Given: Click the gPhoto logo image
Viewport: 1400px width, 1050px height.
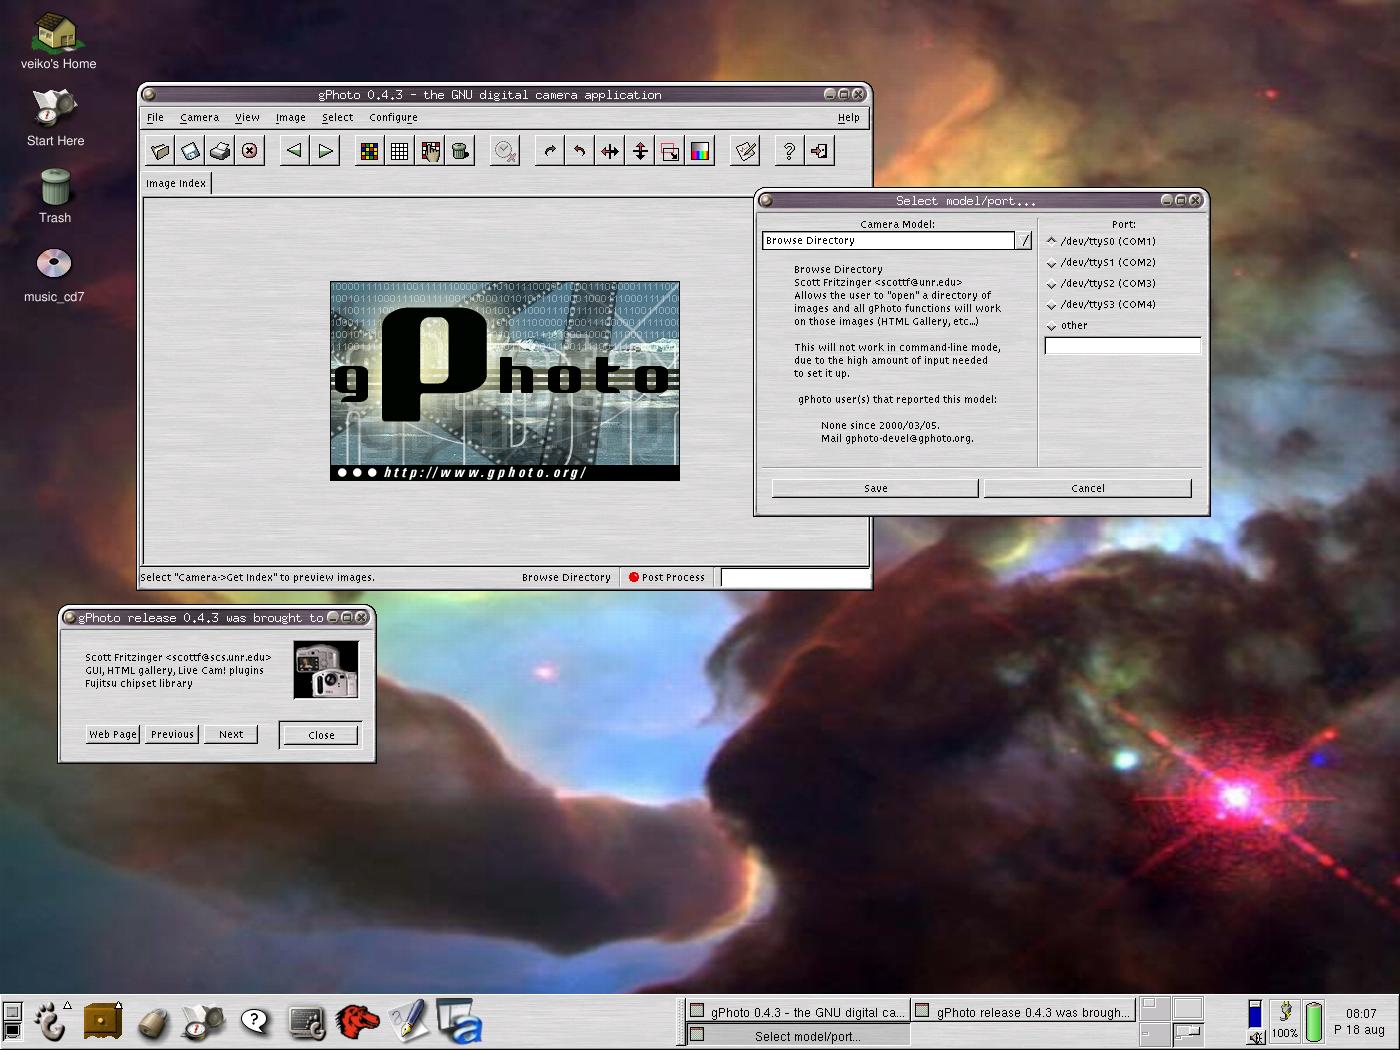Looking at the screenshot, I should [505, 381].
